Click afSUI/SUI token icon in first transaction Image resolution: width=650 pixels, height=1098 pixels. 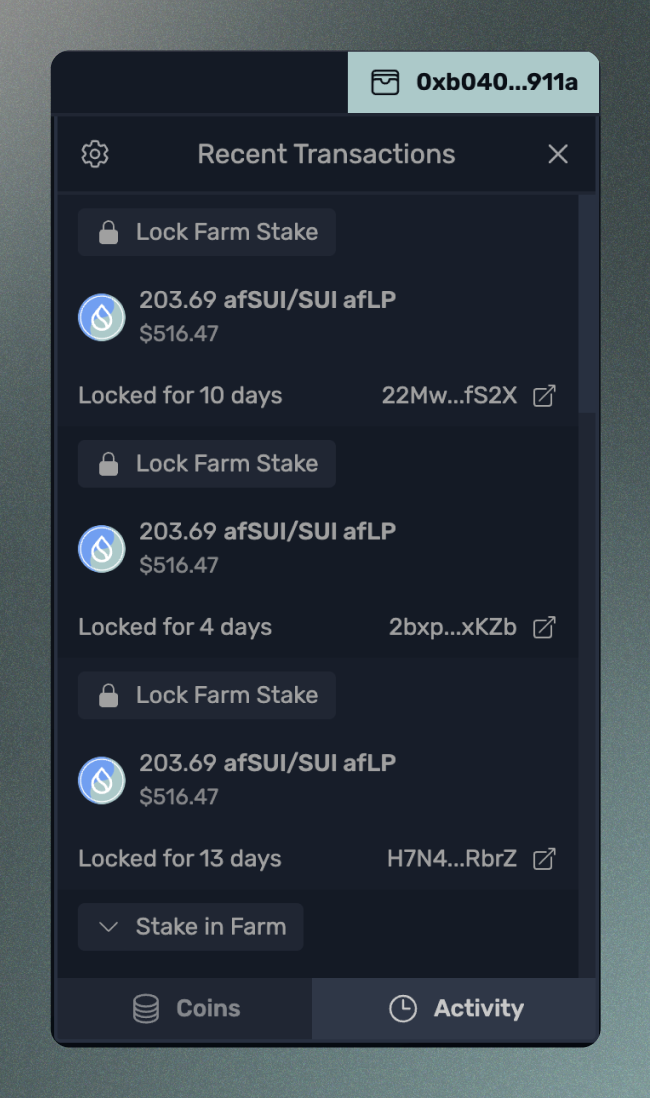102,317
